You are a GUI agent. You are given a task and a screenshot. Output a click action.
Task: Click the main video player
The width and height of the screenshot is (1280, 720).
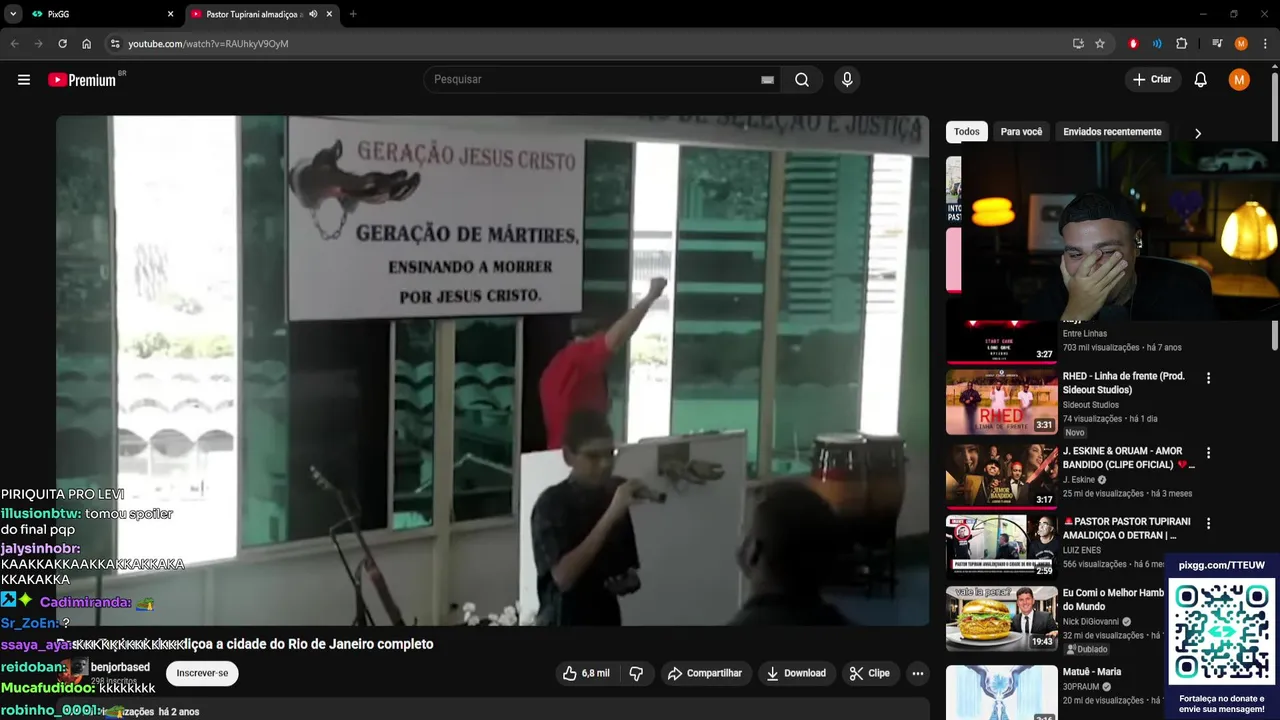pyautogui.click(x=492, y=370)
